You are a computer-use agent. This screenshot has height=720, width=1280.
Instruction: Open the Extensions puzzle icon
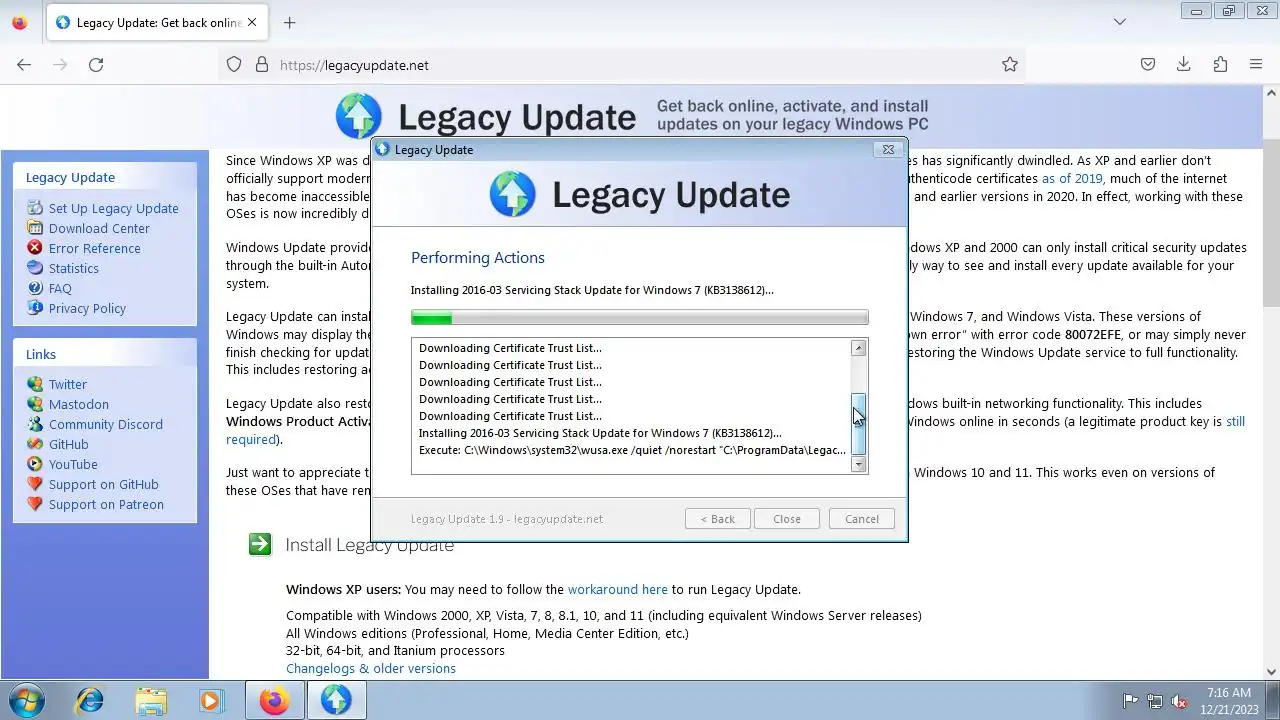pyautogui.click(x=1220, y=65)
